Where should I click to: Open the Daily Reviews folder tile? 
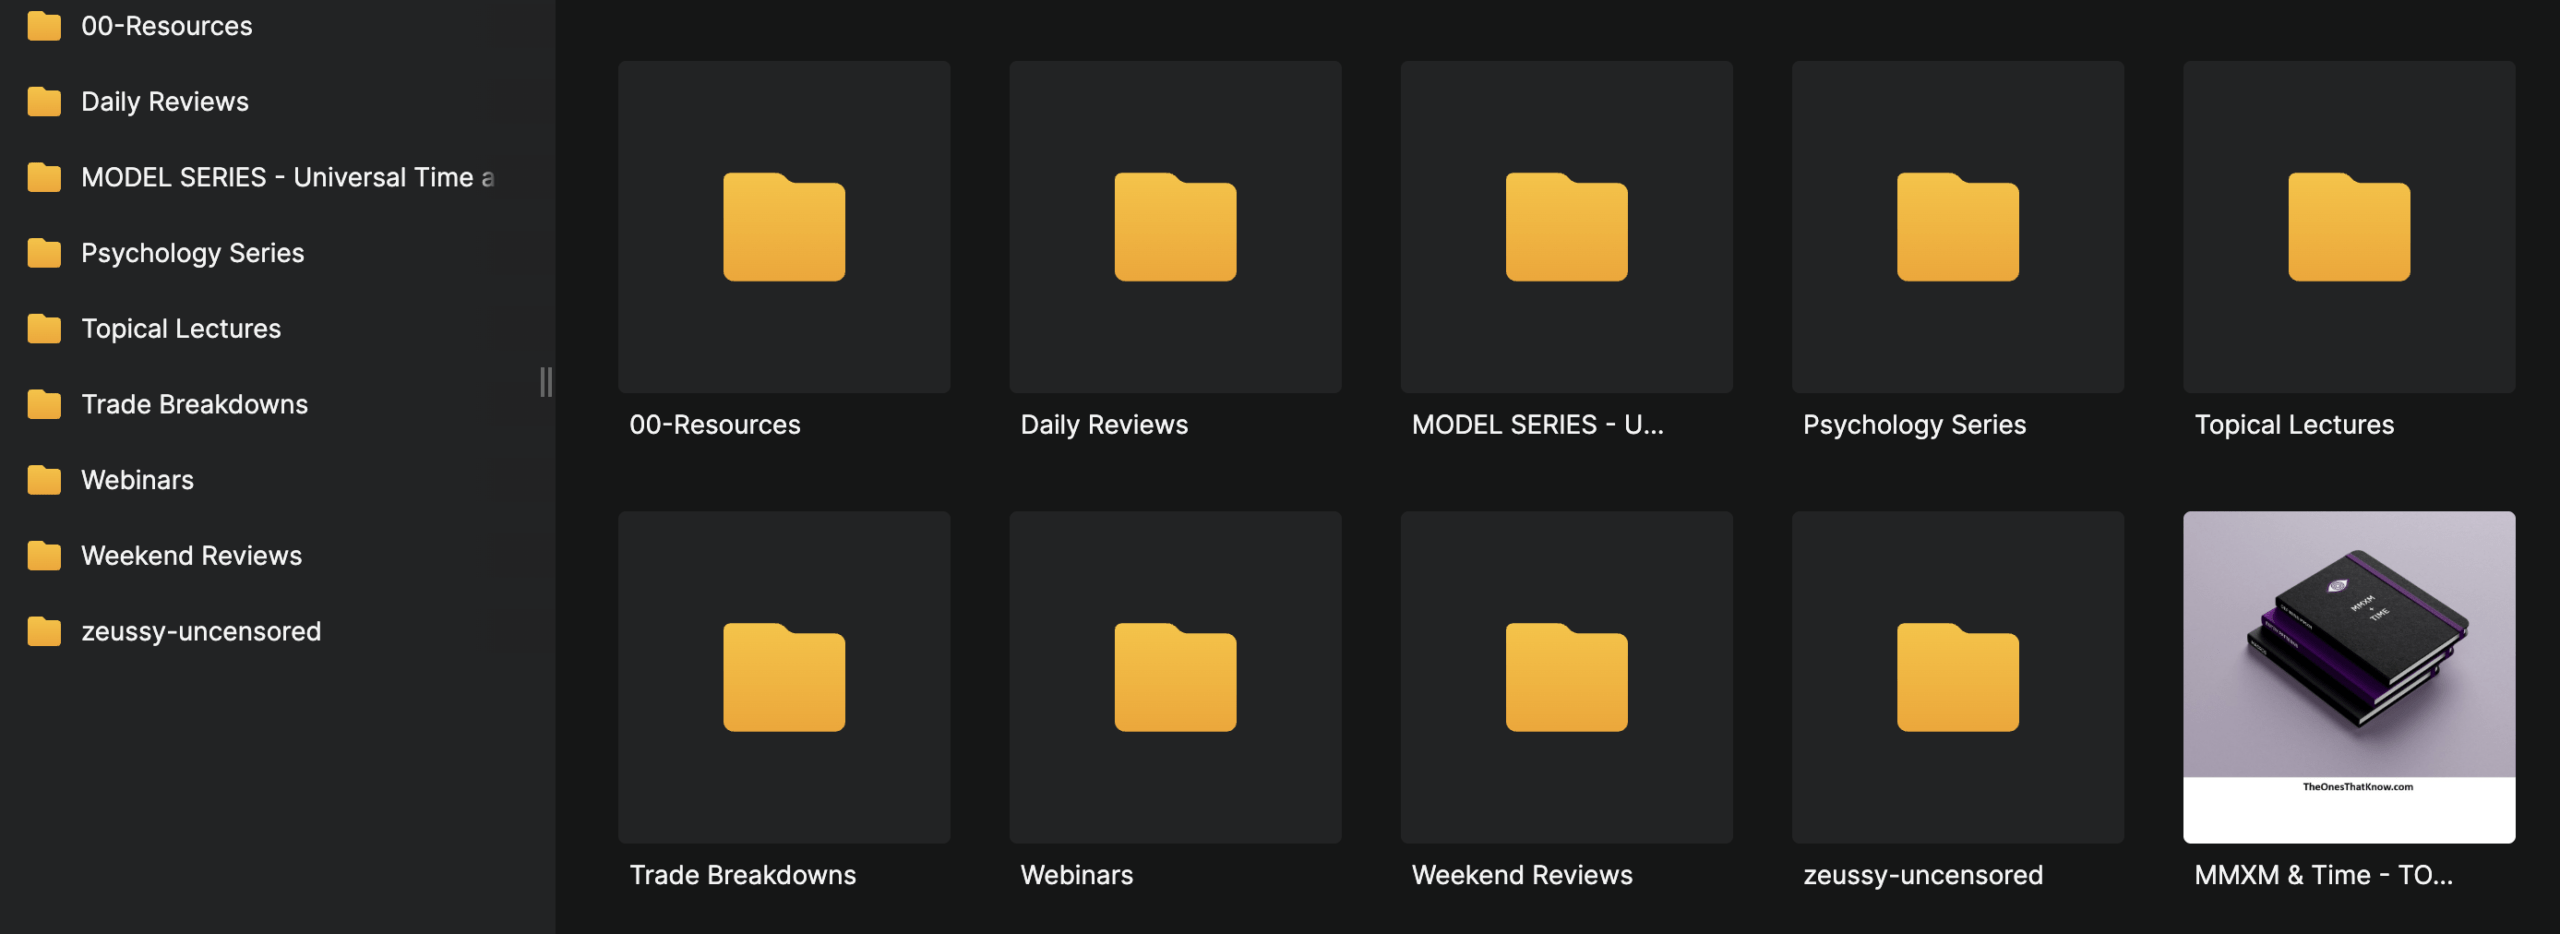click(x=1175, y=227)
